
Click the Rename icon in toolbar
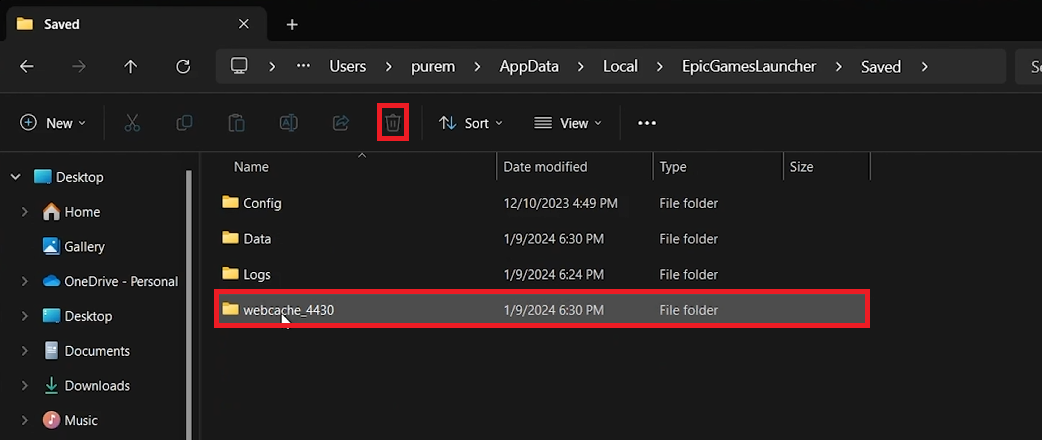tap(288, 123)
